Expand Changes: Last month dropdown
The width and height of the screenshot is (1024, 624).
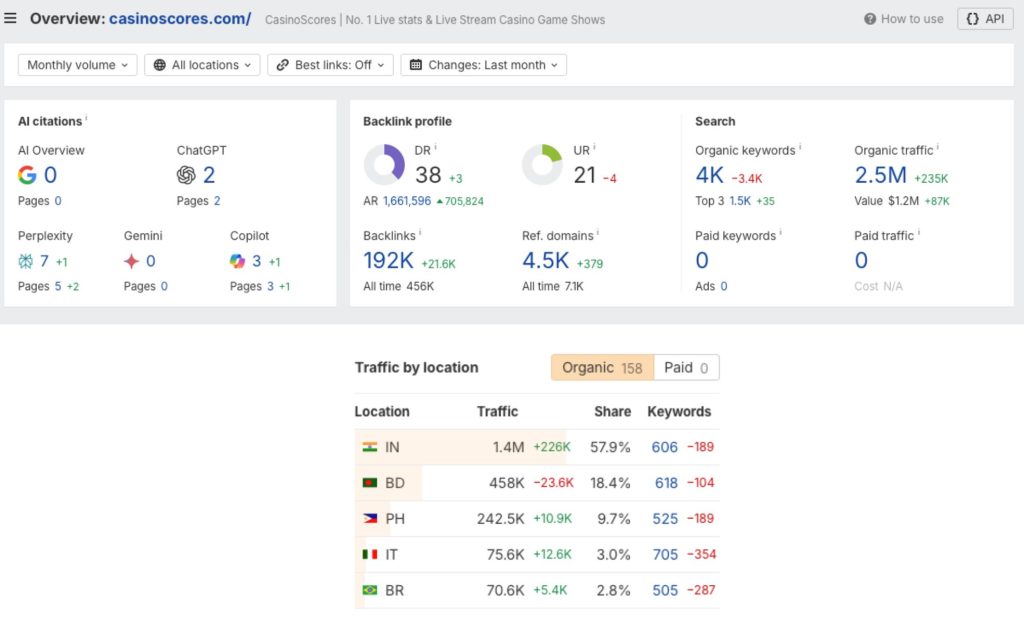[484, 65]
